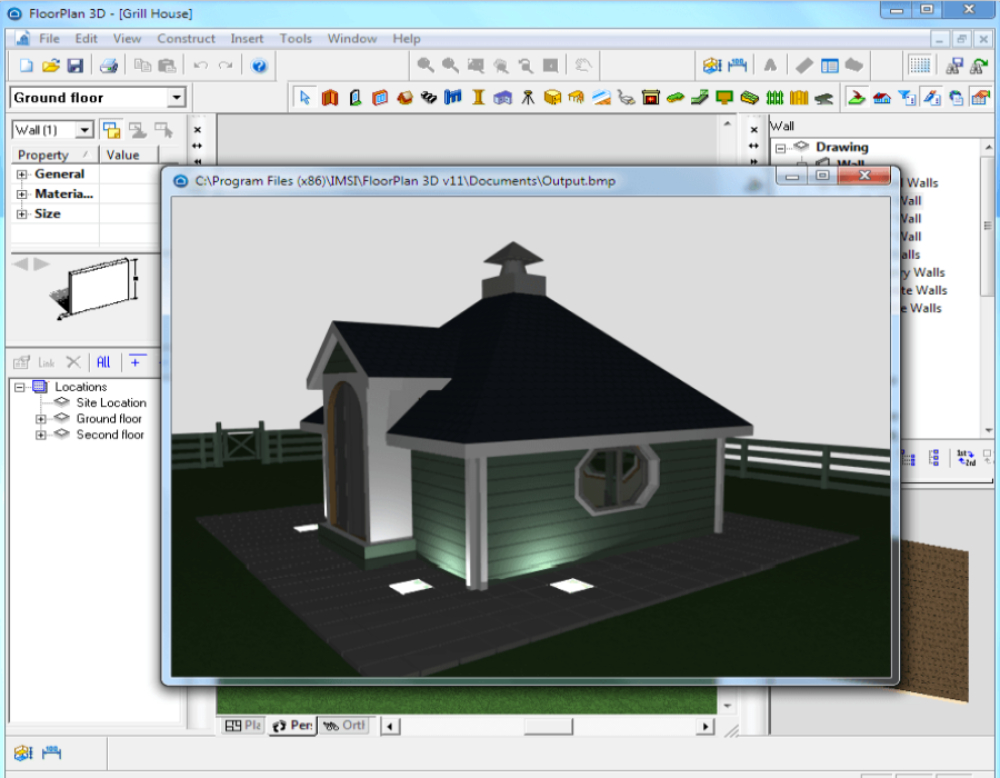Click the bottom-left 3D view status icon
1000x778 pixels.
[x=24, y=752]
